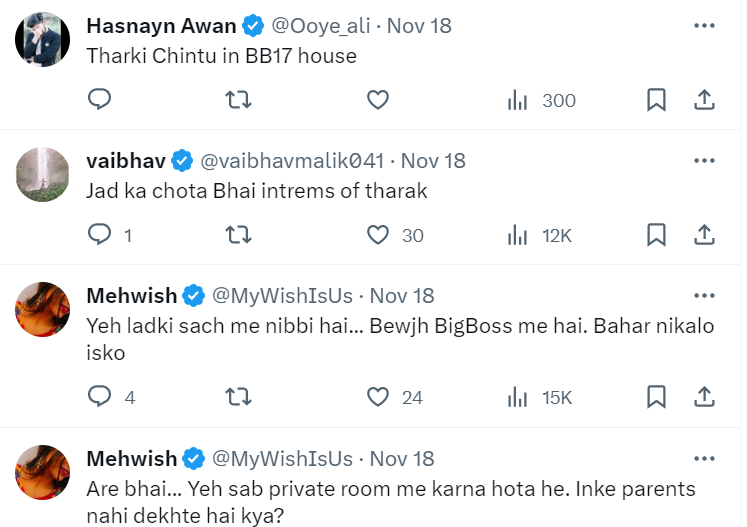This screenshot has width=747, height=527.
Task: Retweet Mehwish's BigBoss tweet
Action: coord(238,397)
